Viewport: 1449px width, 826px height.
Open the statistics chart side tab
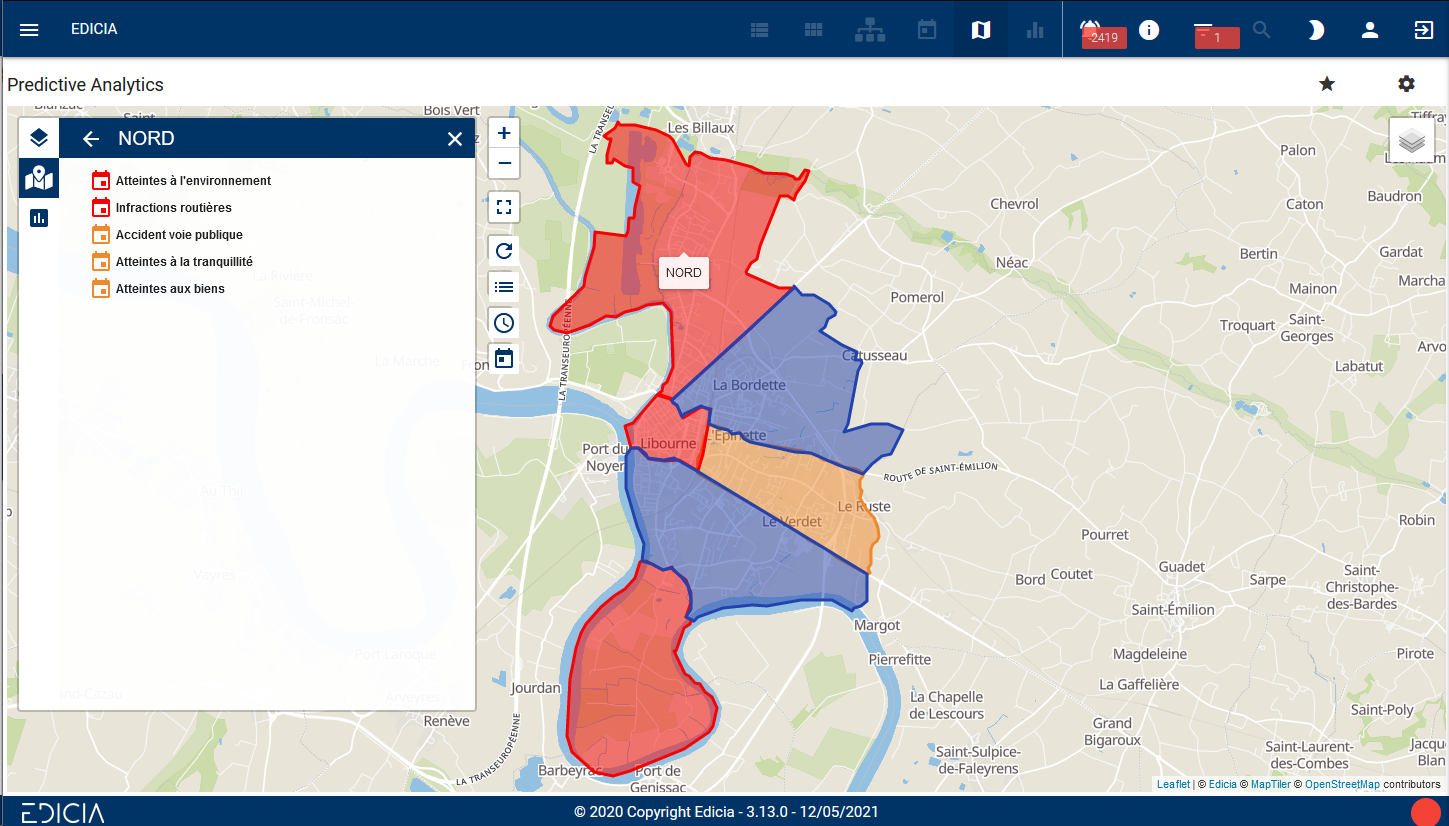pyautogui.click(x=39, y=217)
